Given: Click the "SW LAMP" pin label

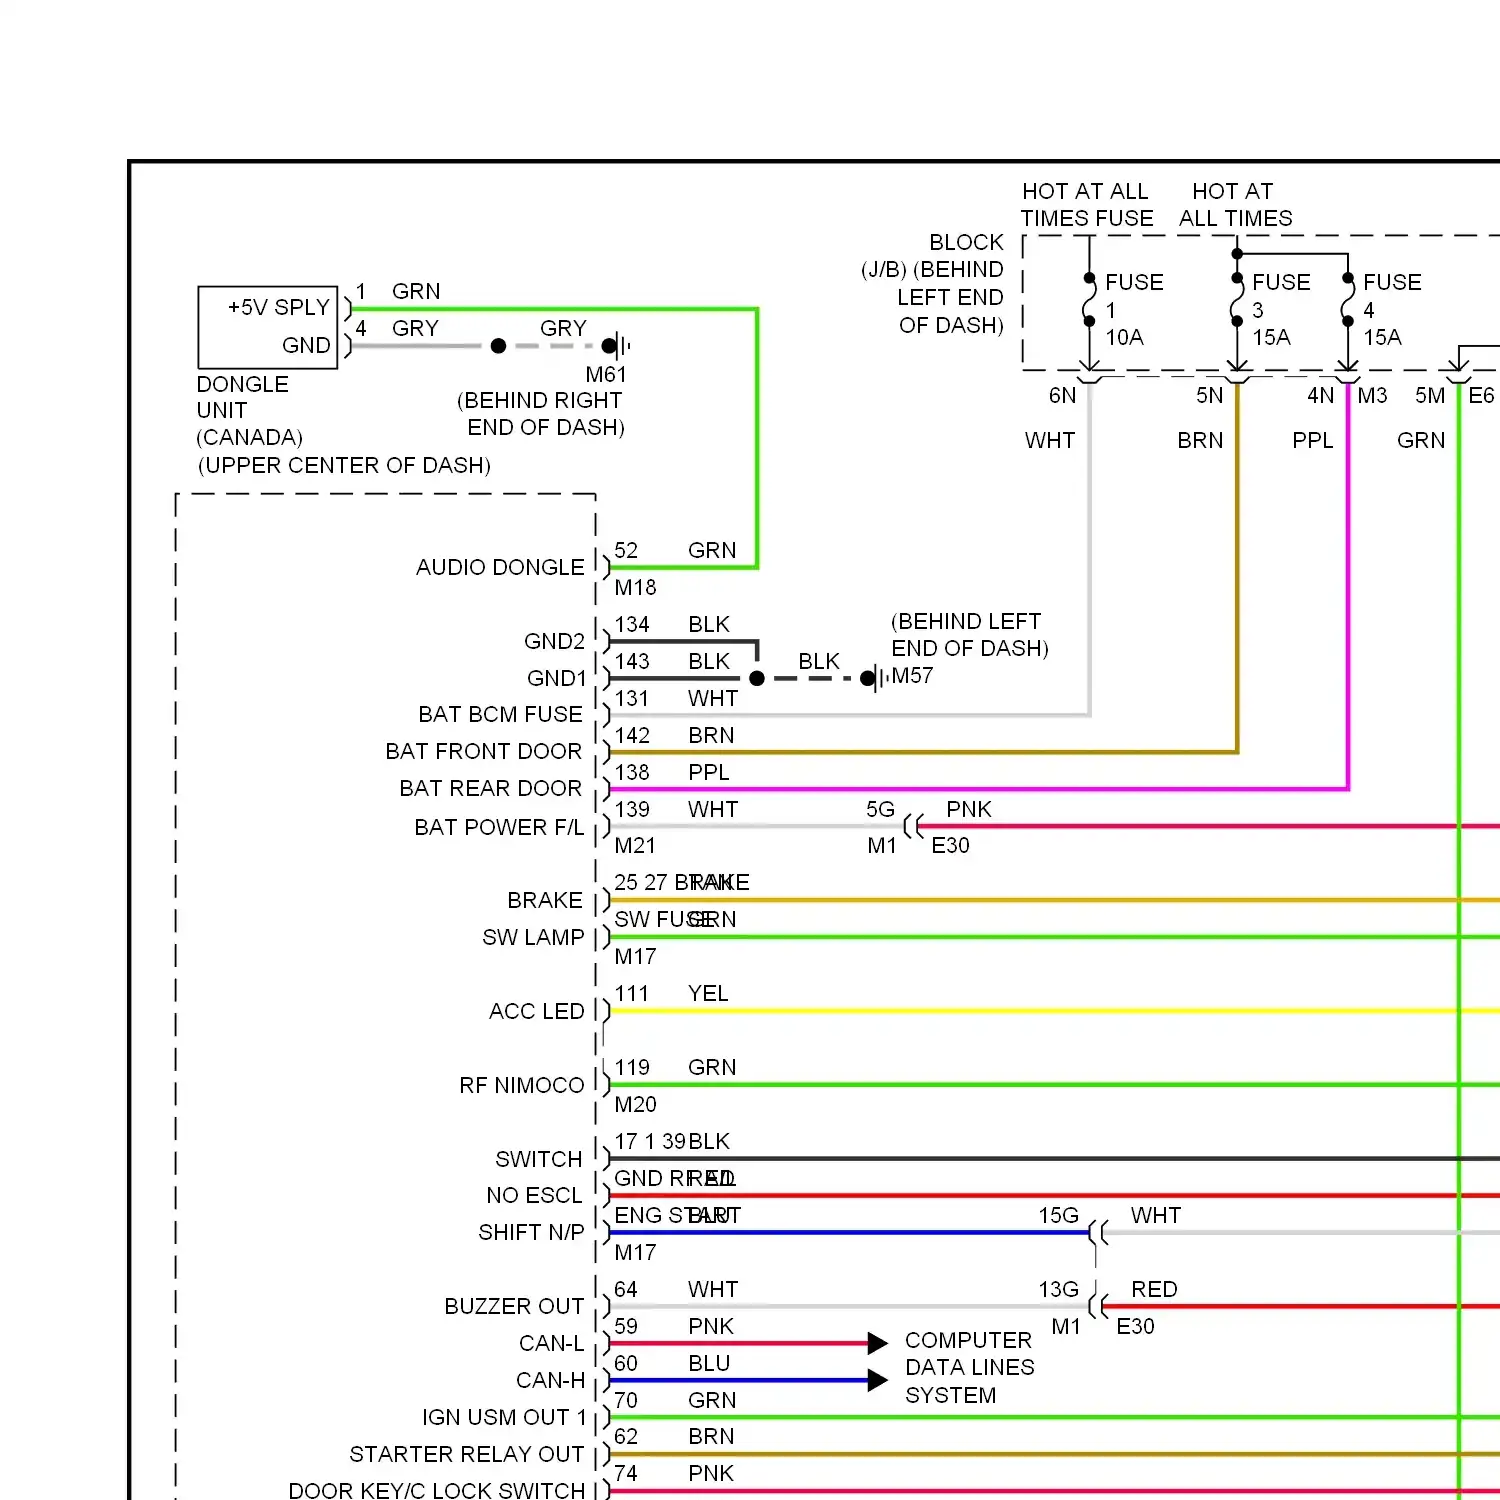Looking at the screenshot, I should [533, 938].
